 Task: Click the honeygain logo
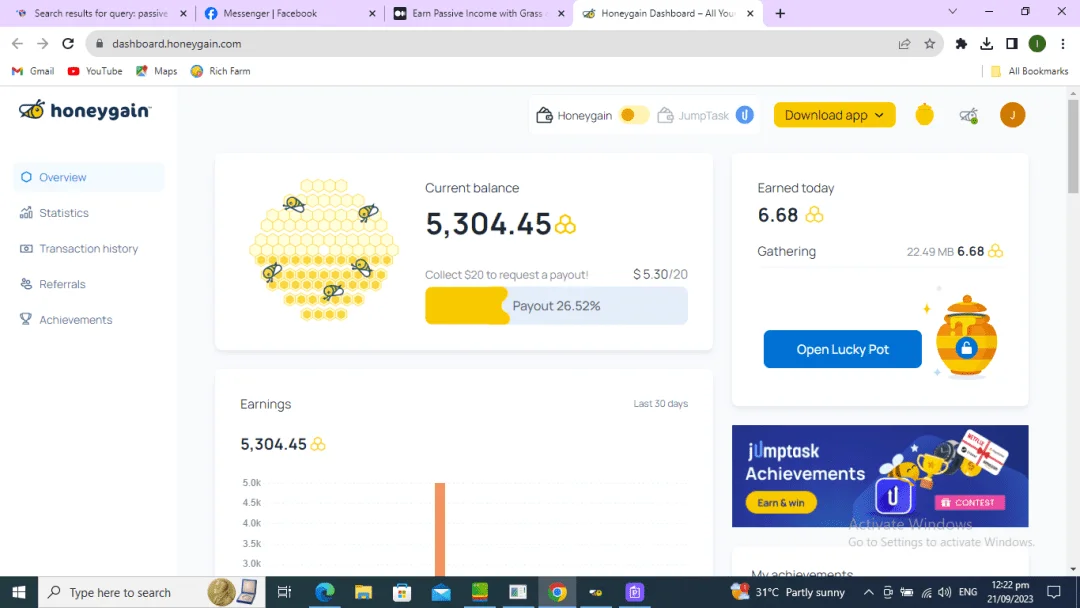coord(85,110)
